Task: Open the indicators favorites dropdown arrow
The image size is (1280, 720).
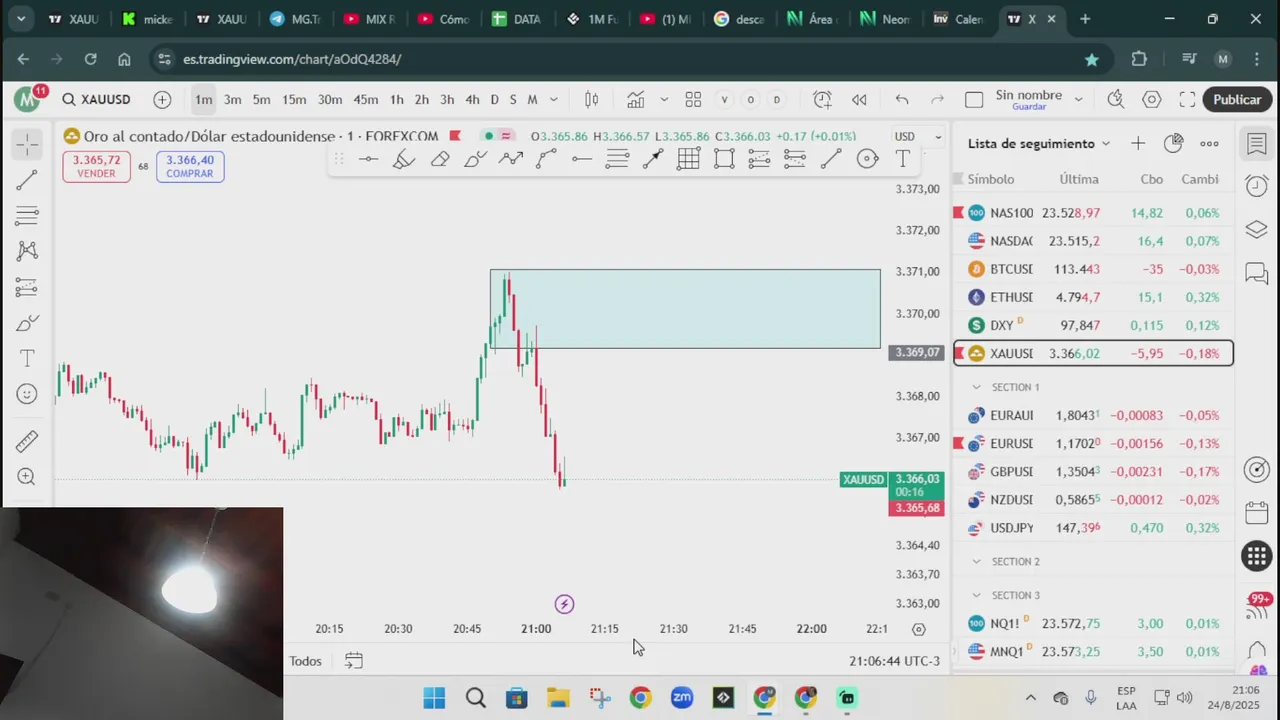Action: pos(664,99)
